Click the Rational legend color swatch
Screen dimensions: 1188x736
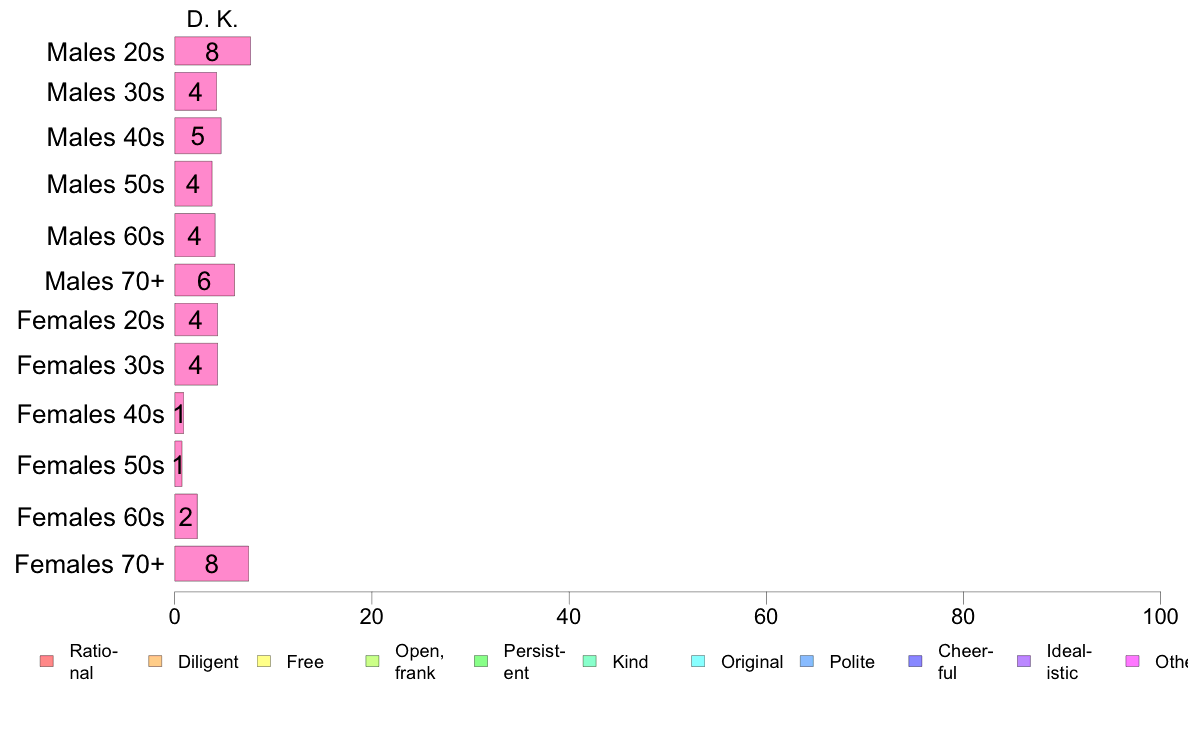[x=46, y=661]
